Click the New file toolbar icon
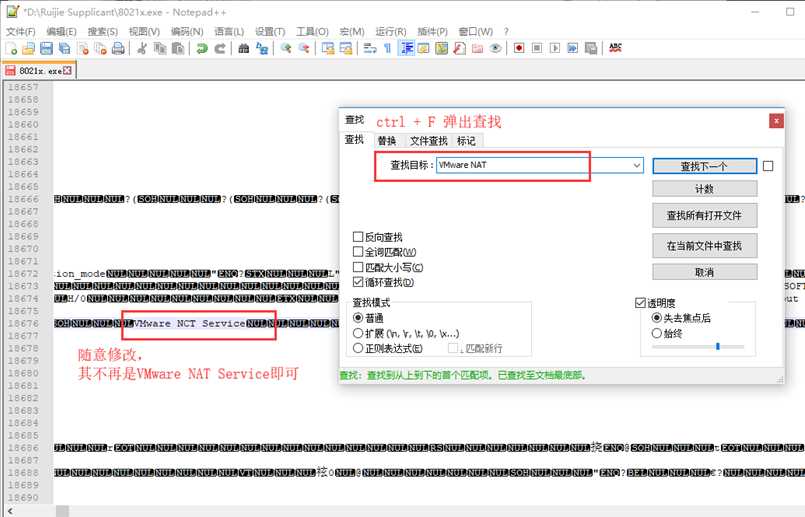 point(10,48)
